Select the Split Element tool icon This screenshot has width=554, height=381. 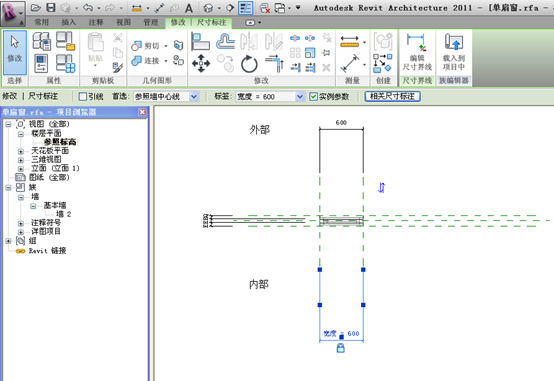[x=295, y=38]
